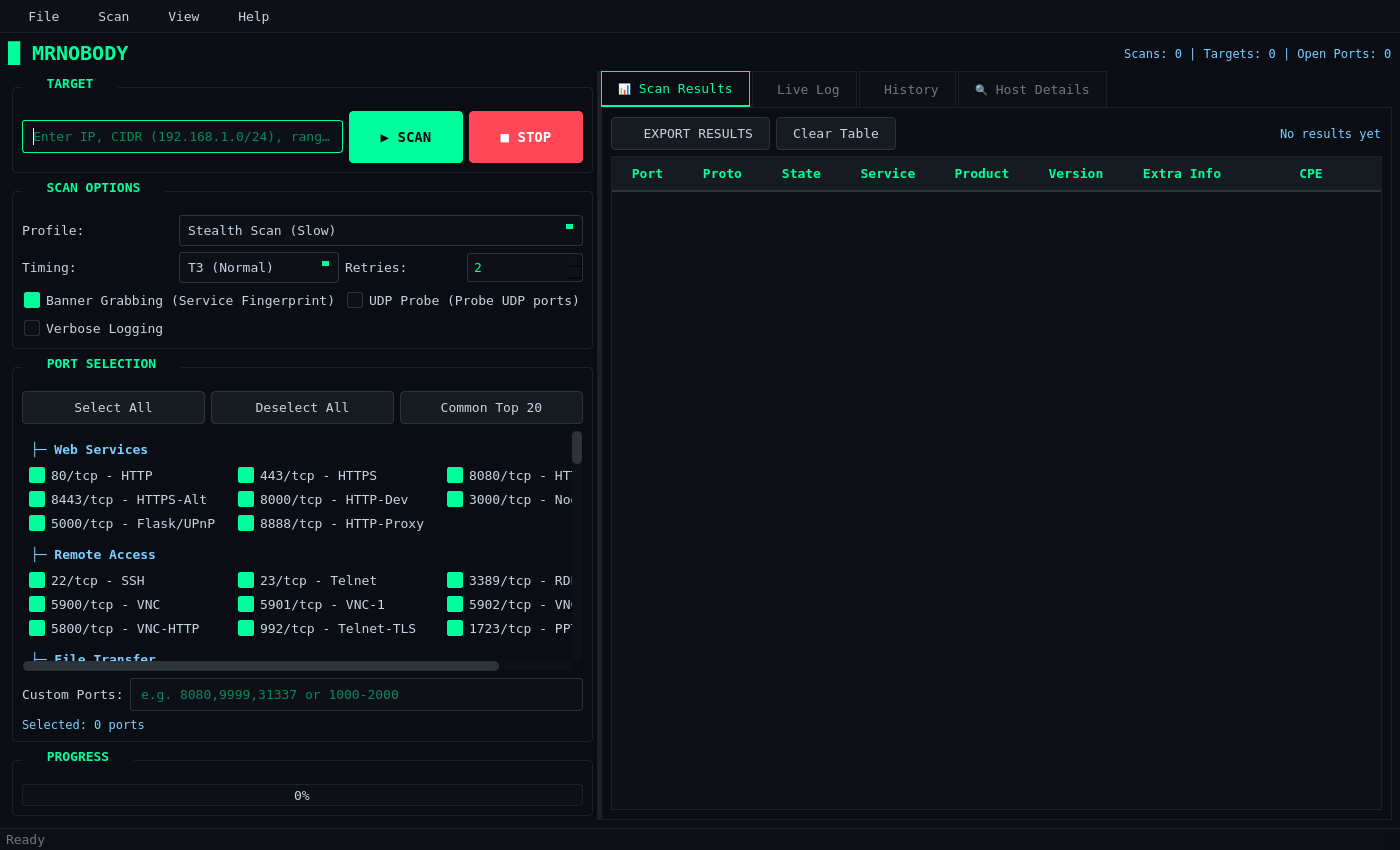This screenshot has width=1400, height=850.
Task: Sort results by Service column
Action: click(888, 173)
